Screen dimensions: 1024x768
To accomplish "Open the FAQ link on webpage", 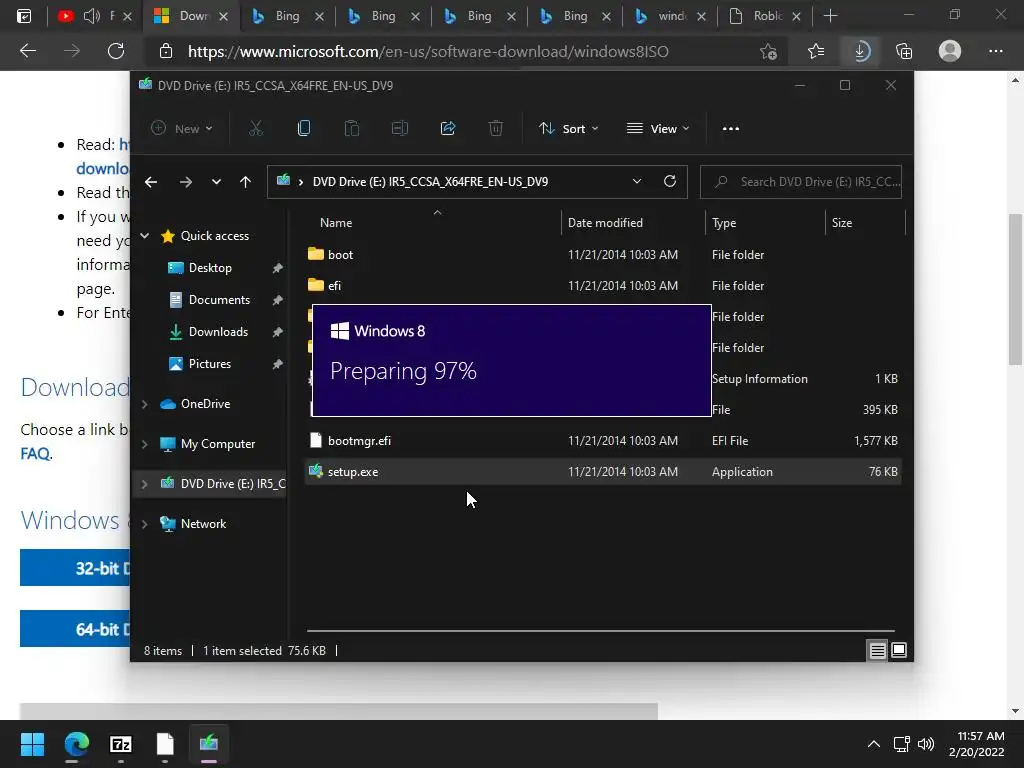I will click(x=35, y=453).
